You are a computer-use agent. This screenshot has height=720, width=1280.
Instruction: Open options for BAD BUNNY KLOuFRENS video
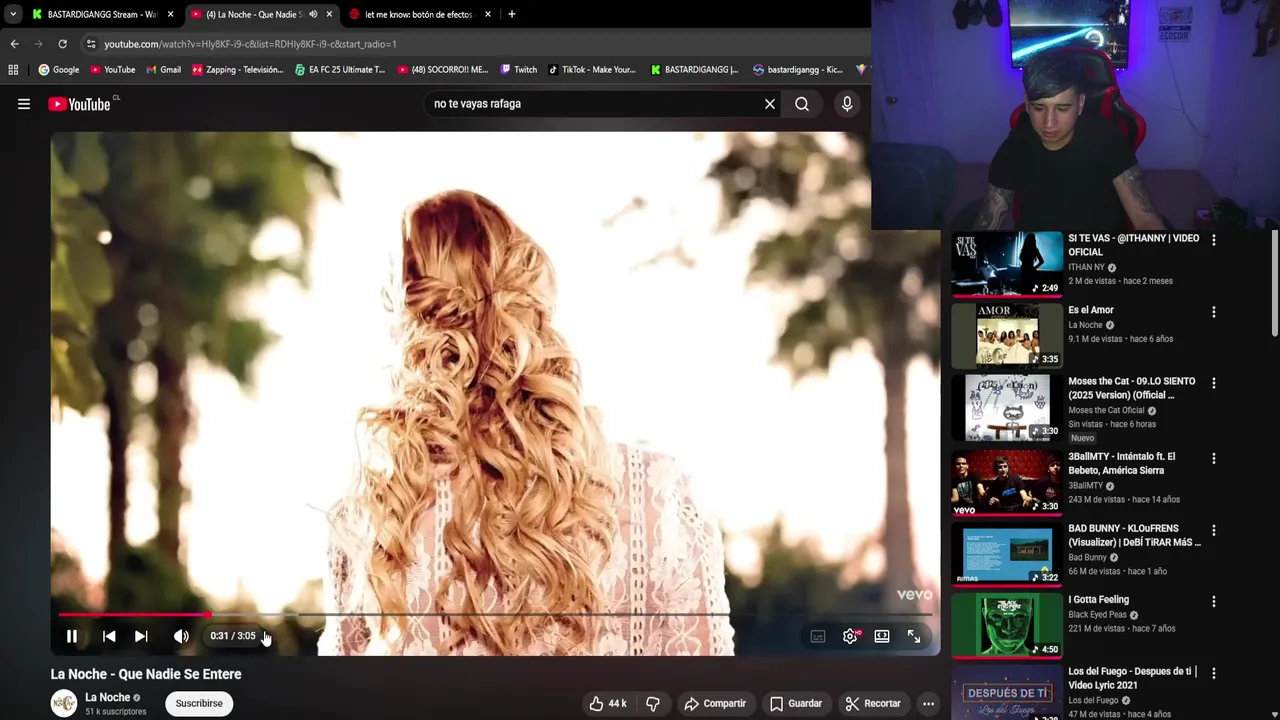point(1214,530)
